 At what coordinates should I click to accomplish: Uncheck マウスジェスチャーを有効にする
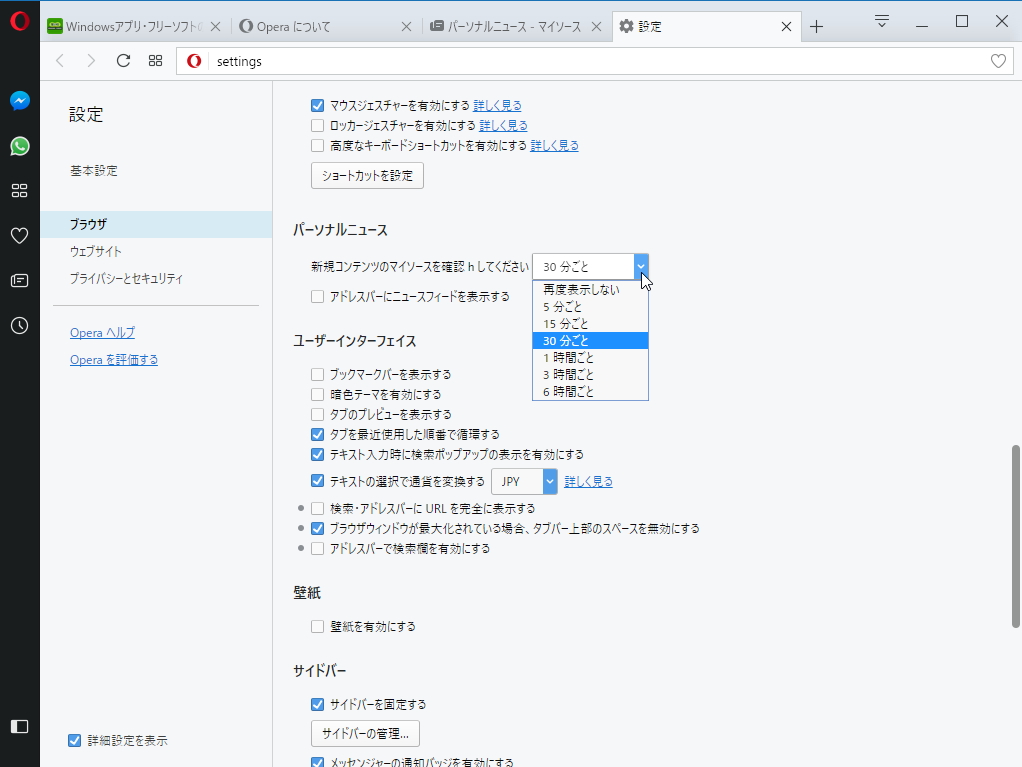click(x=317, y=105)
